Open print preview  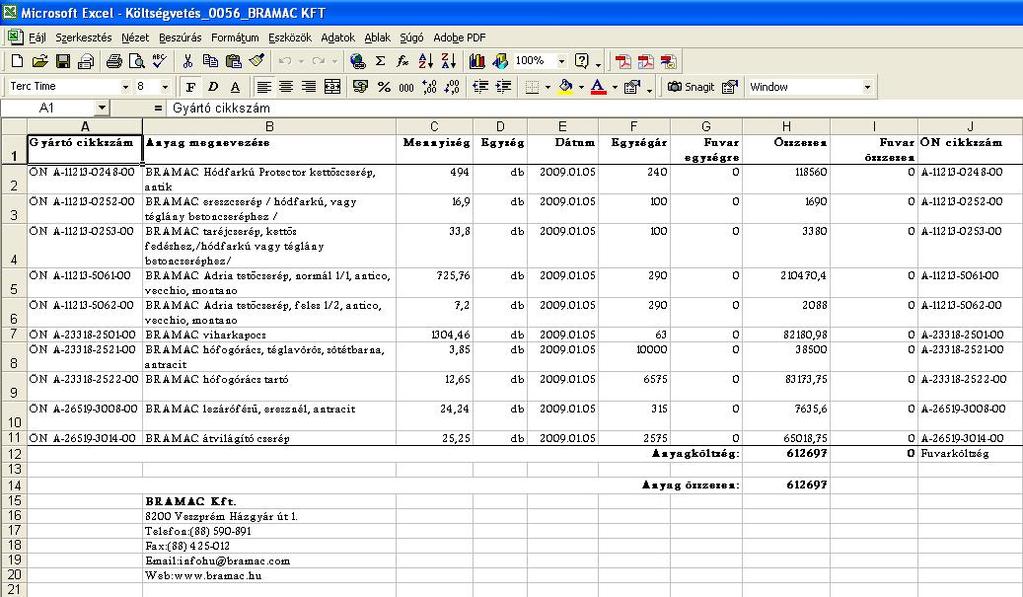point(136,61)
